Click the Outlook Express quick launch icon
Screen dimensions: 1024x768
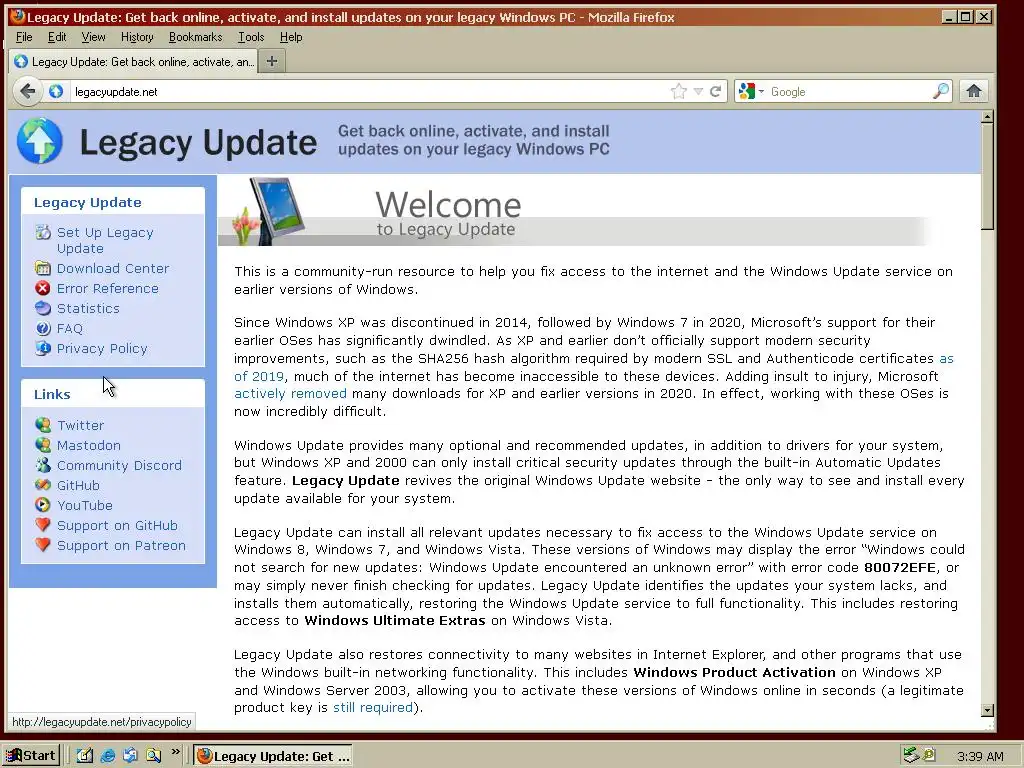(131, 756)
